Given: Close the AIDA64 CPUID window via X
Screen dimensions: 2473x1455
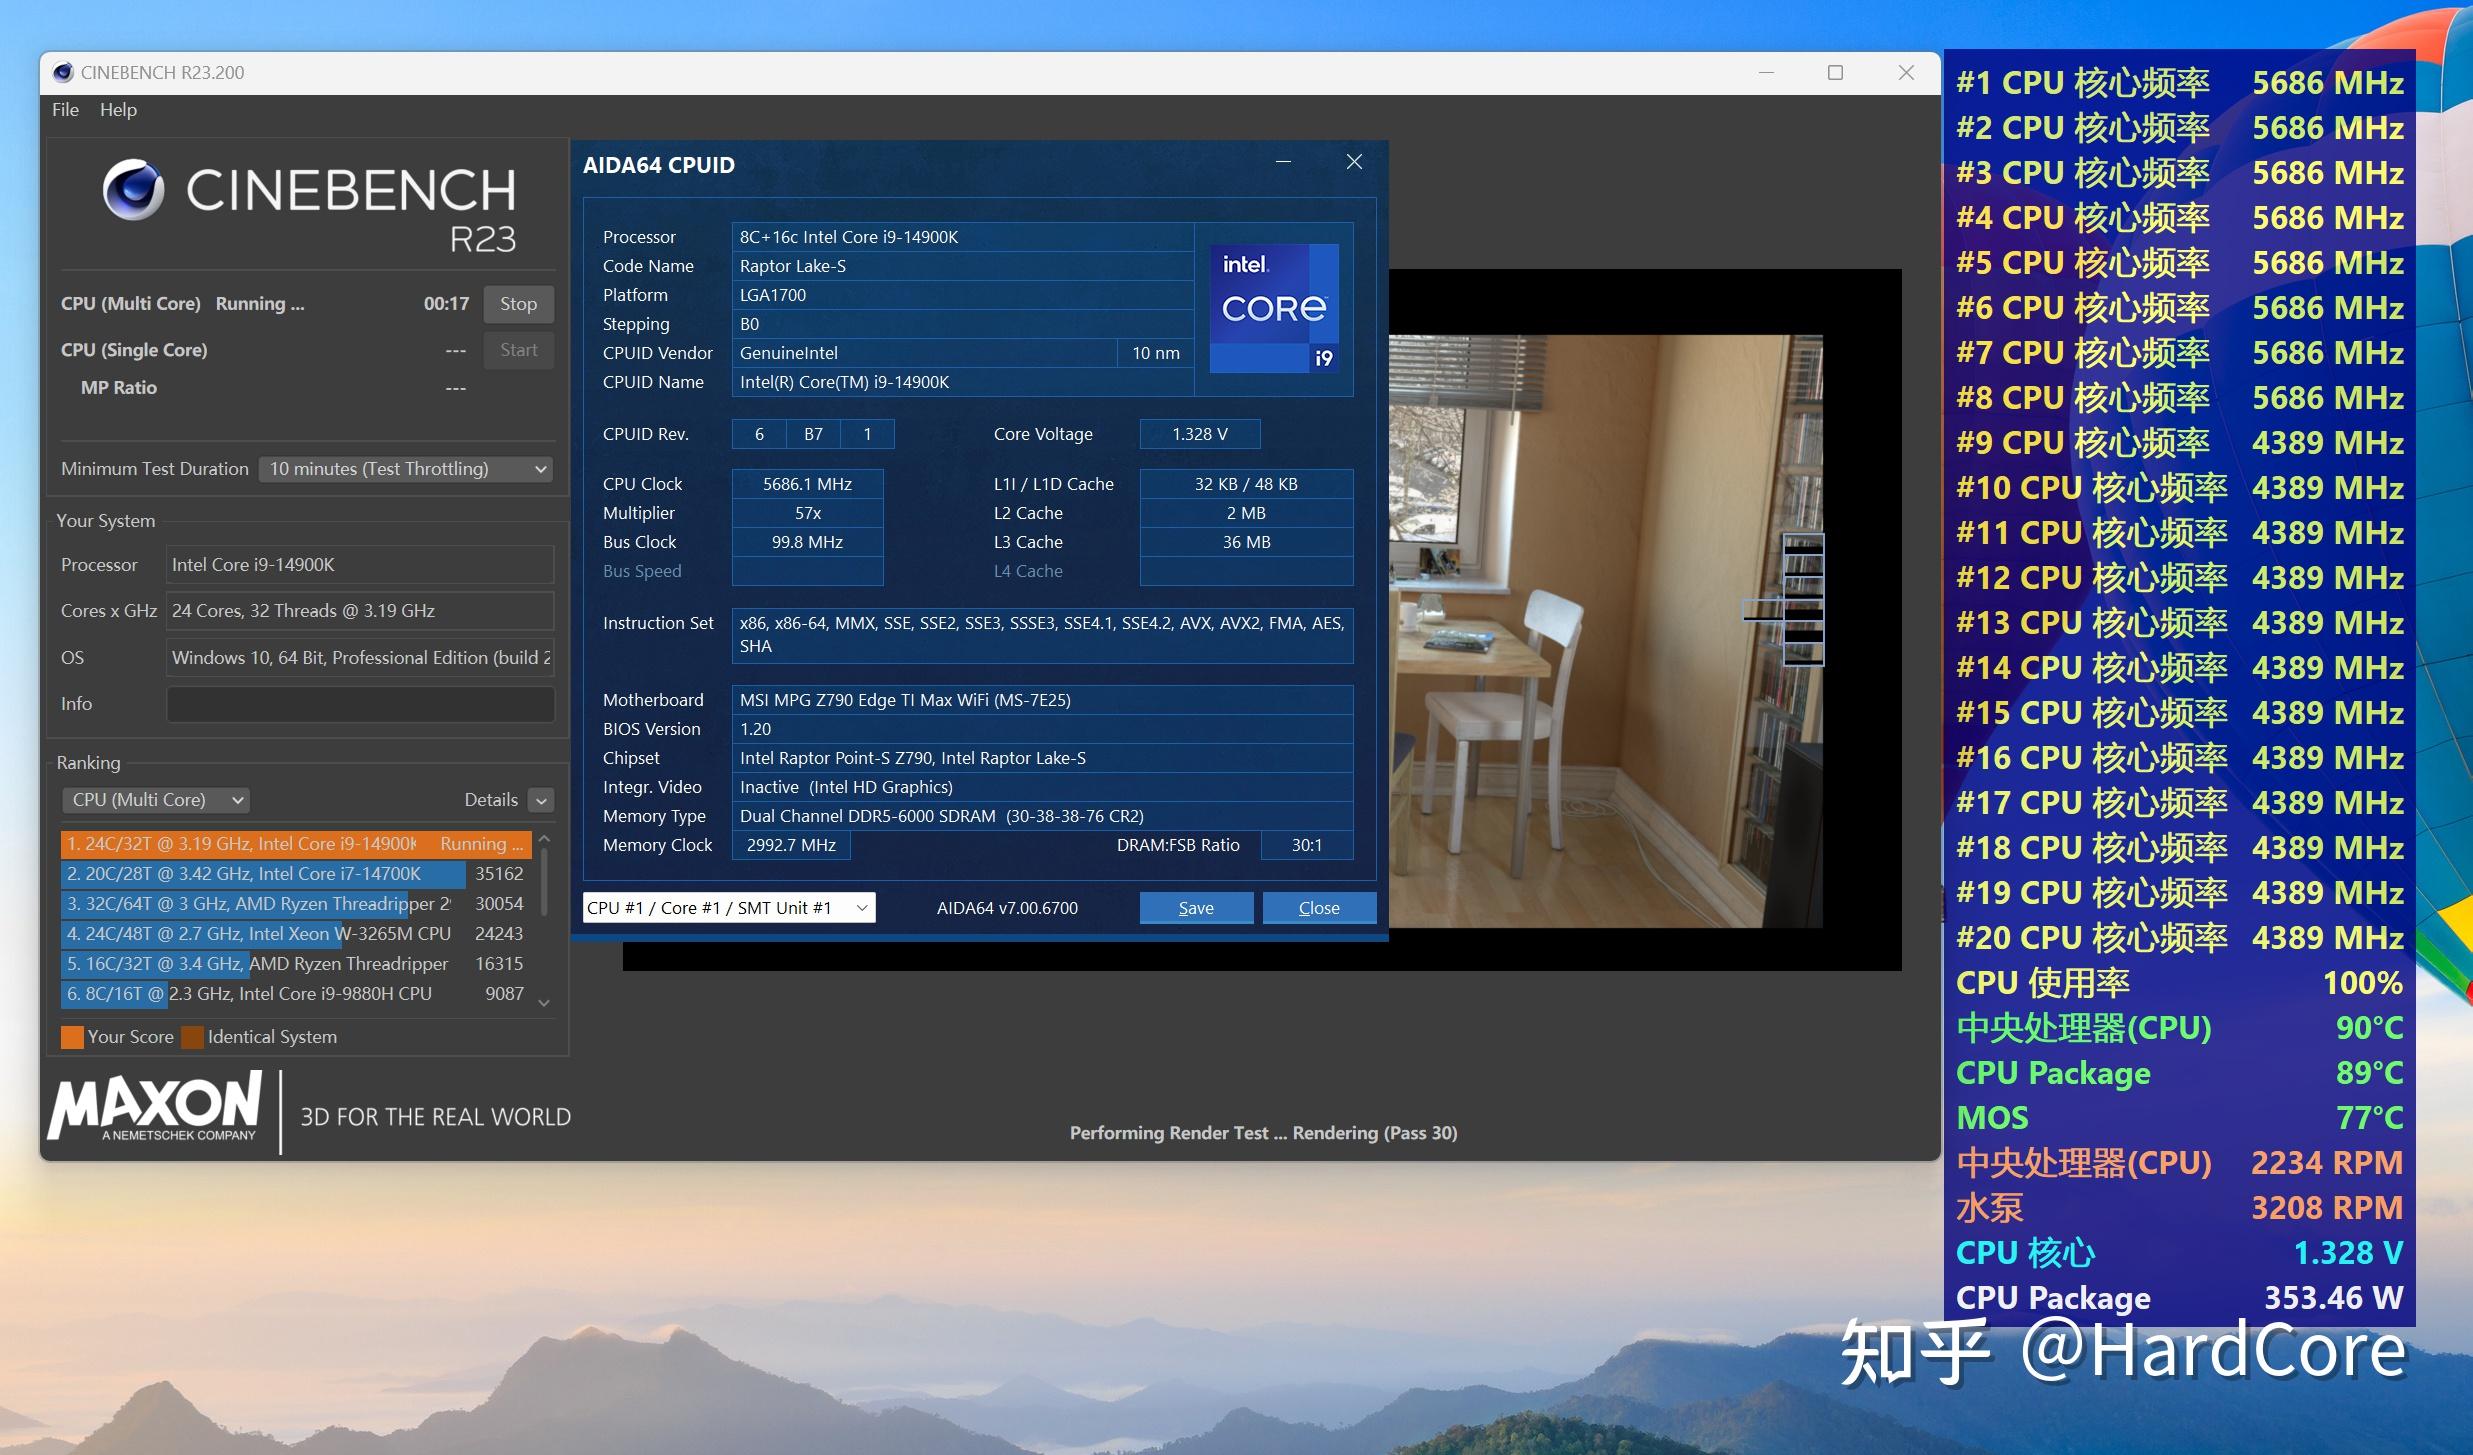Looking at the screenshot, I should coord(1354,162).
